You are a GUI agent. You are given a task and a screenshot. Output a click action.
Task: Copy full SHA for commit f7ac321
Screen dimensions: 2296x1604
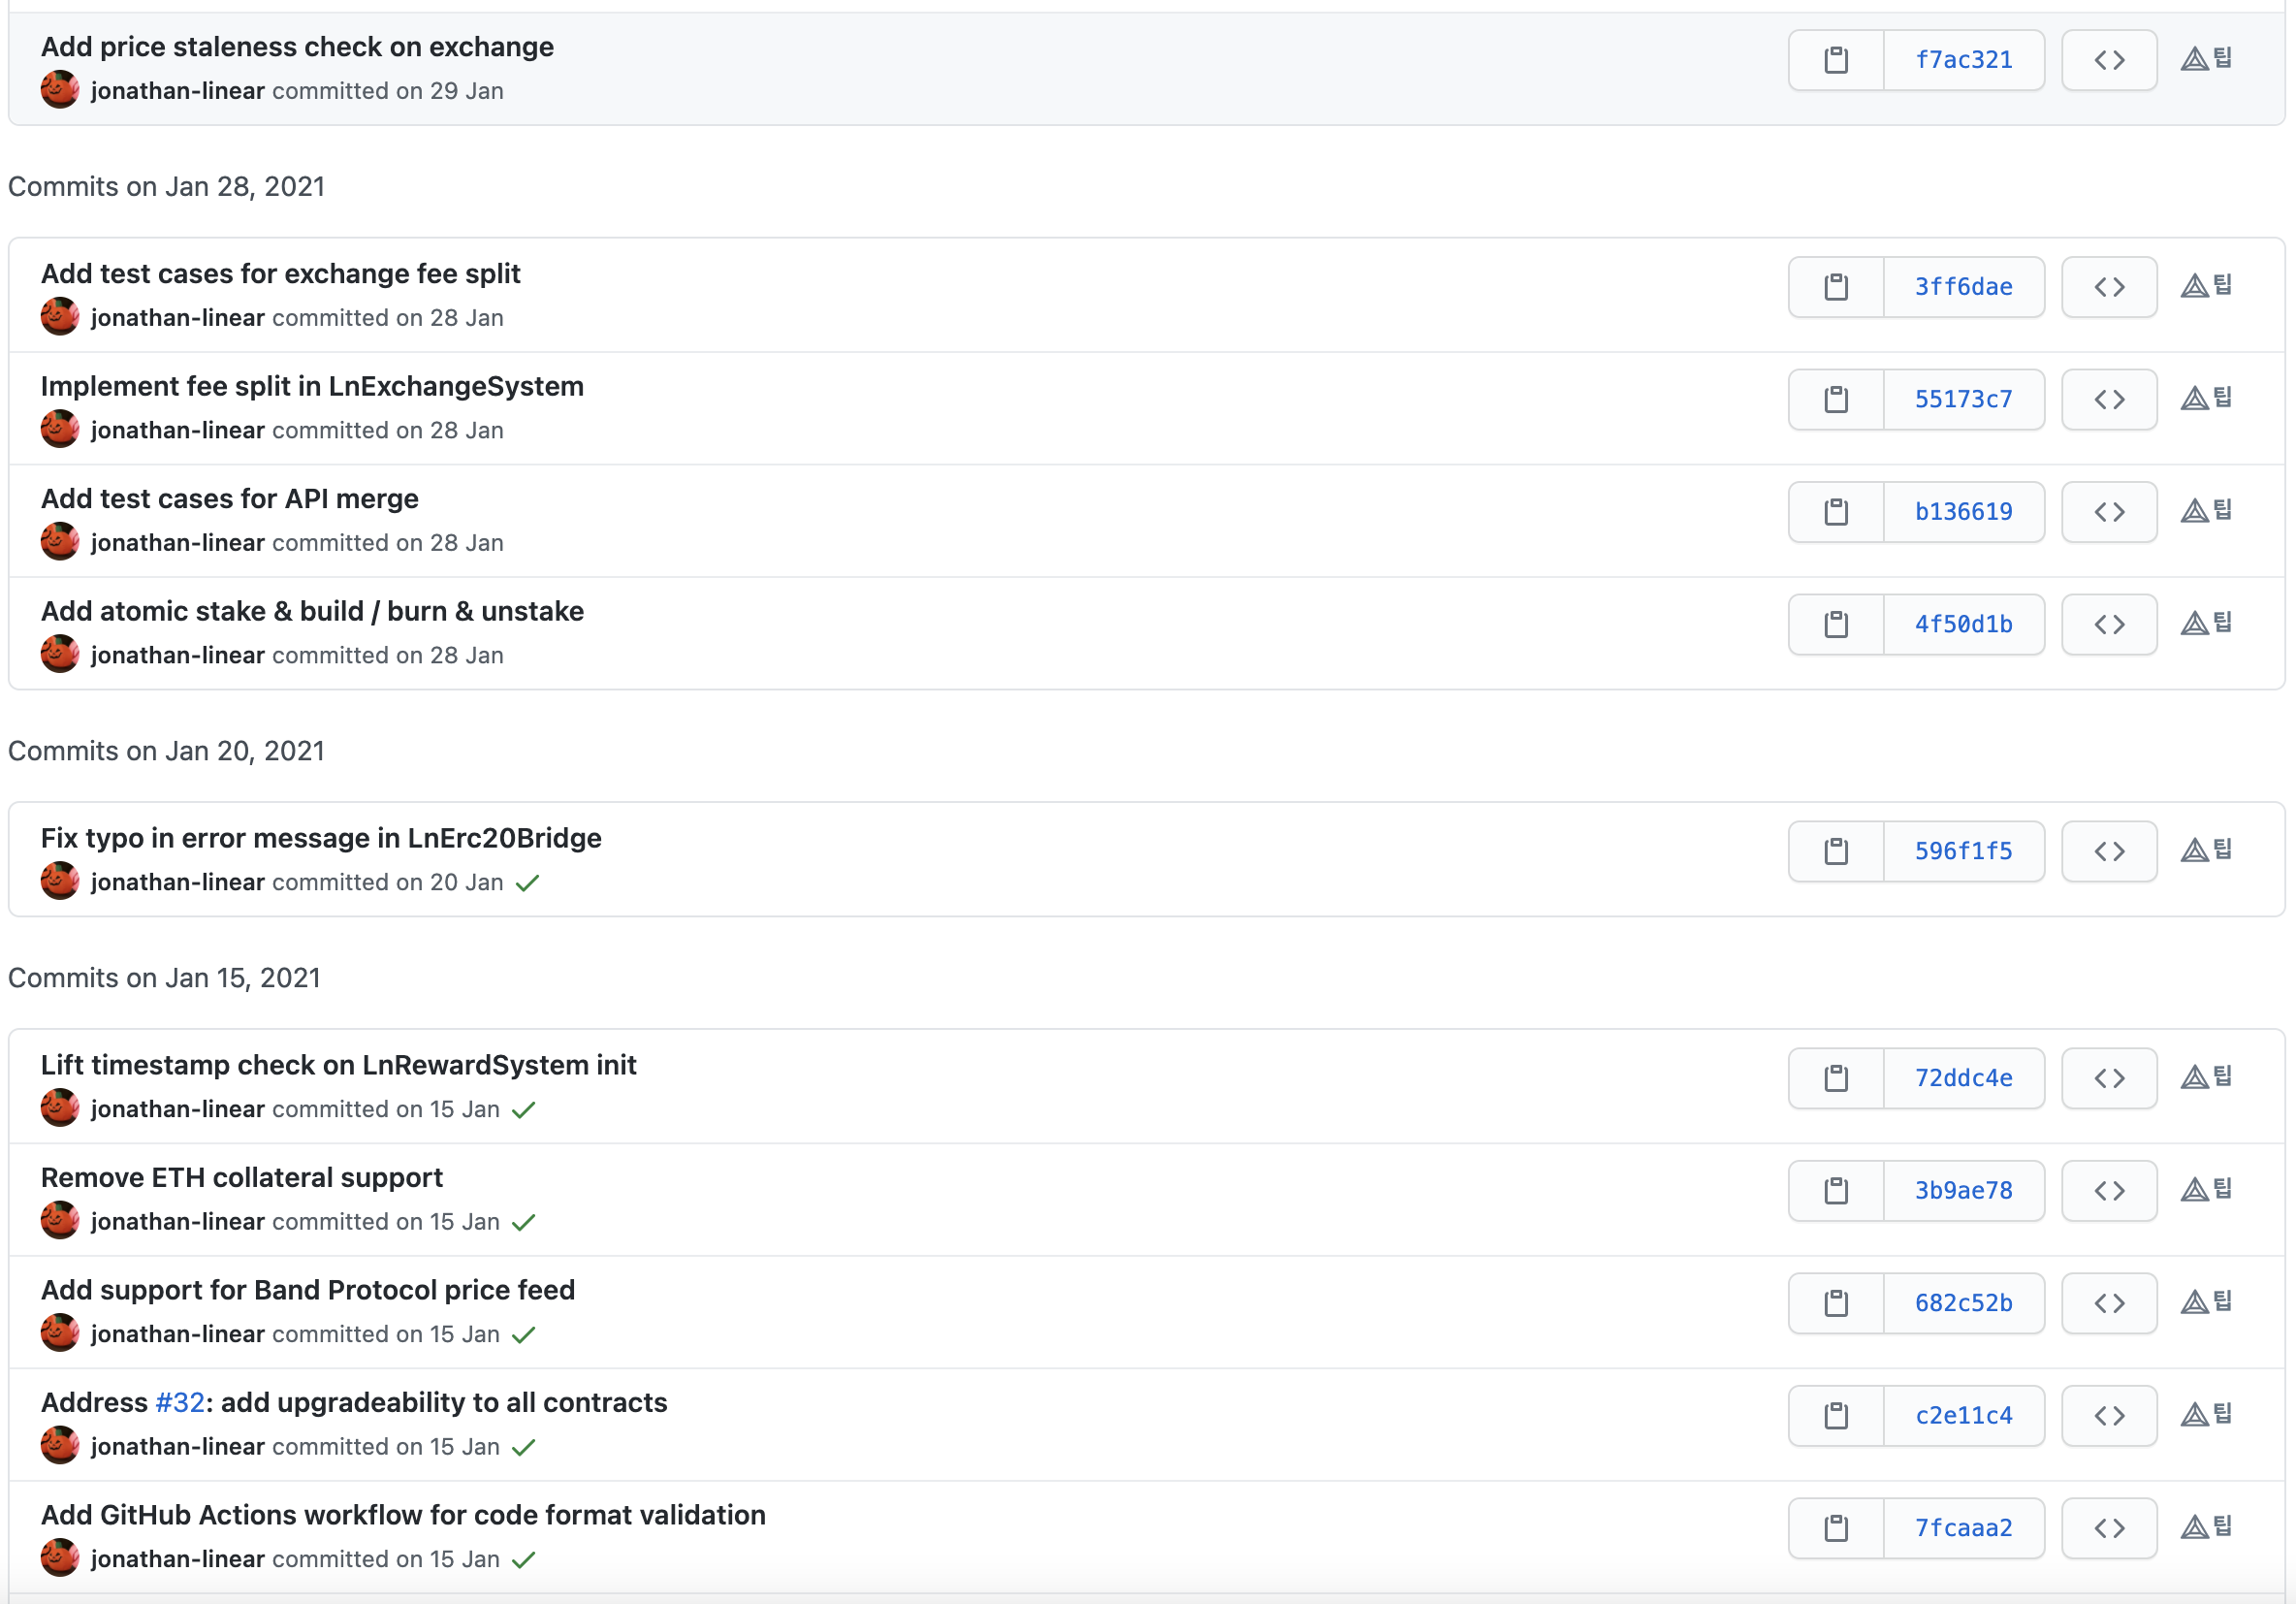click(x=1835, y=60)
